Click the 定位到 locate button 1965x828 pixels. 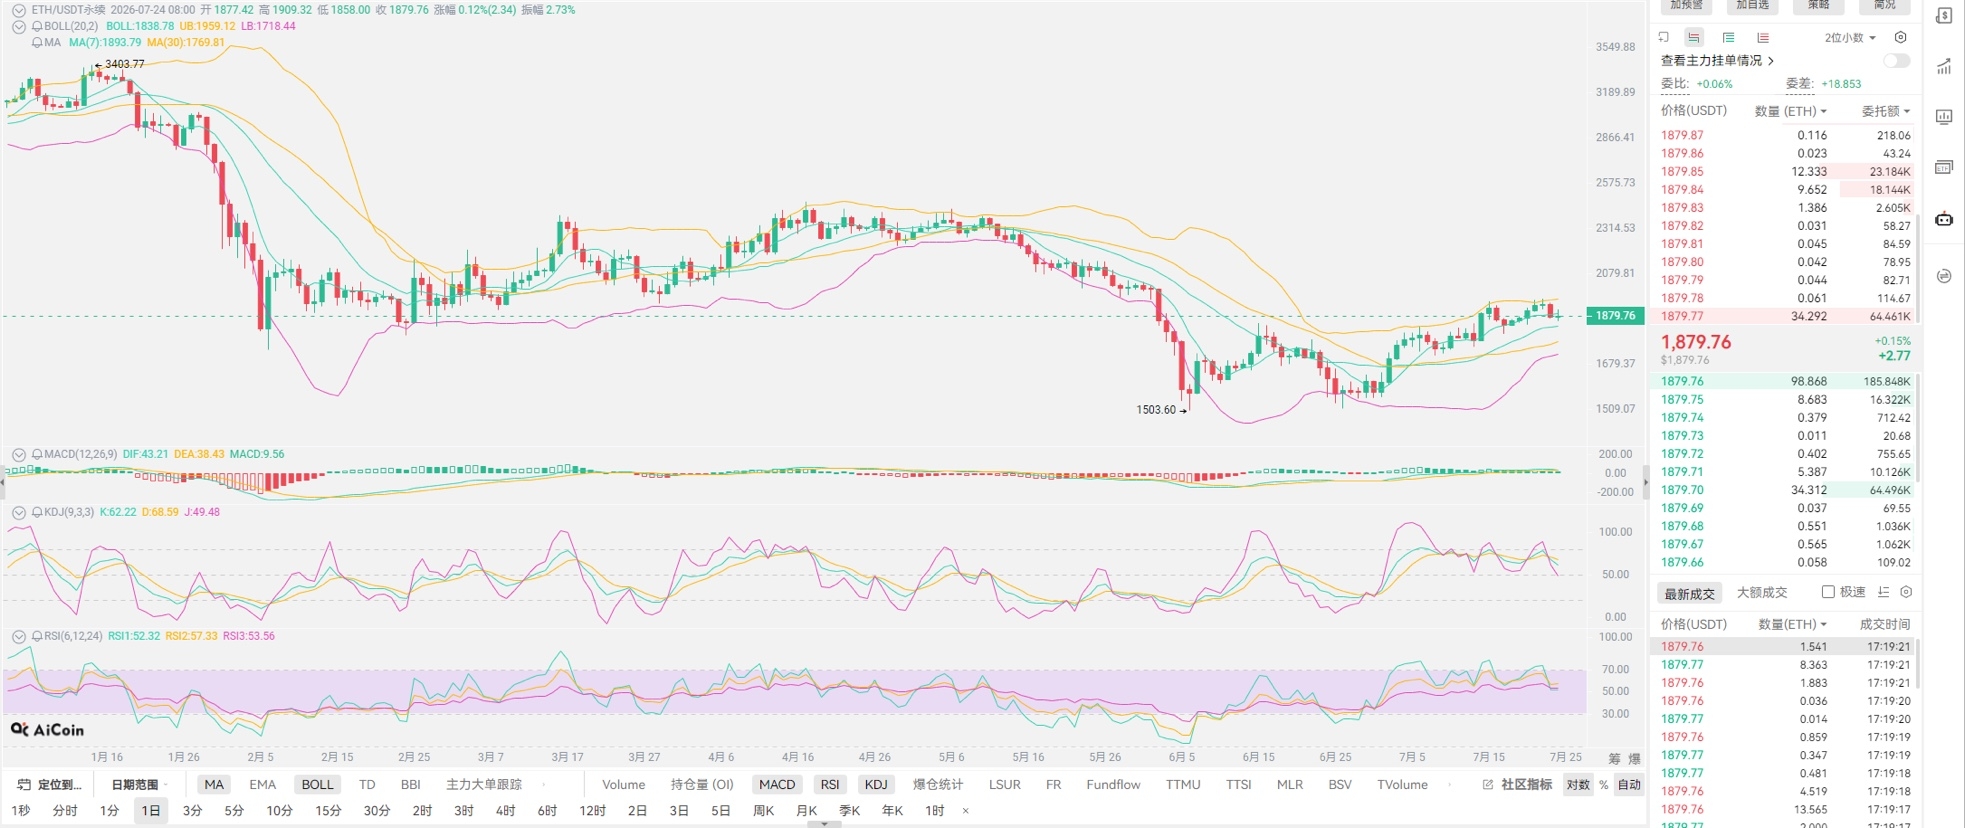point(50,784)
